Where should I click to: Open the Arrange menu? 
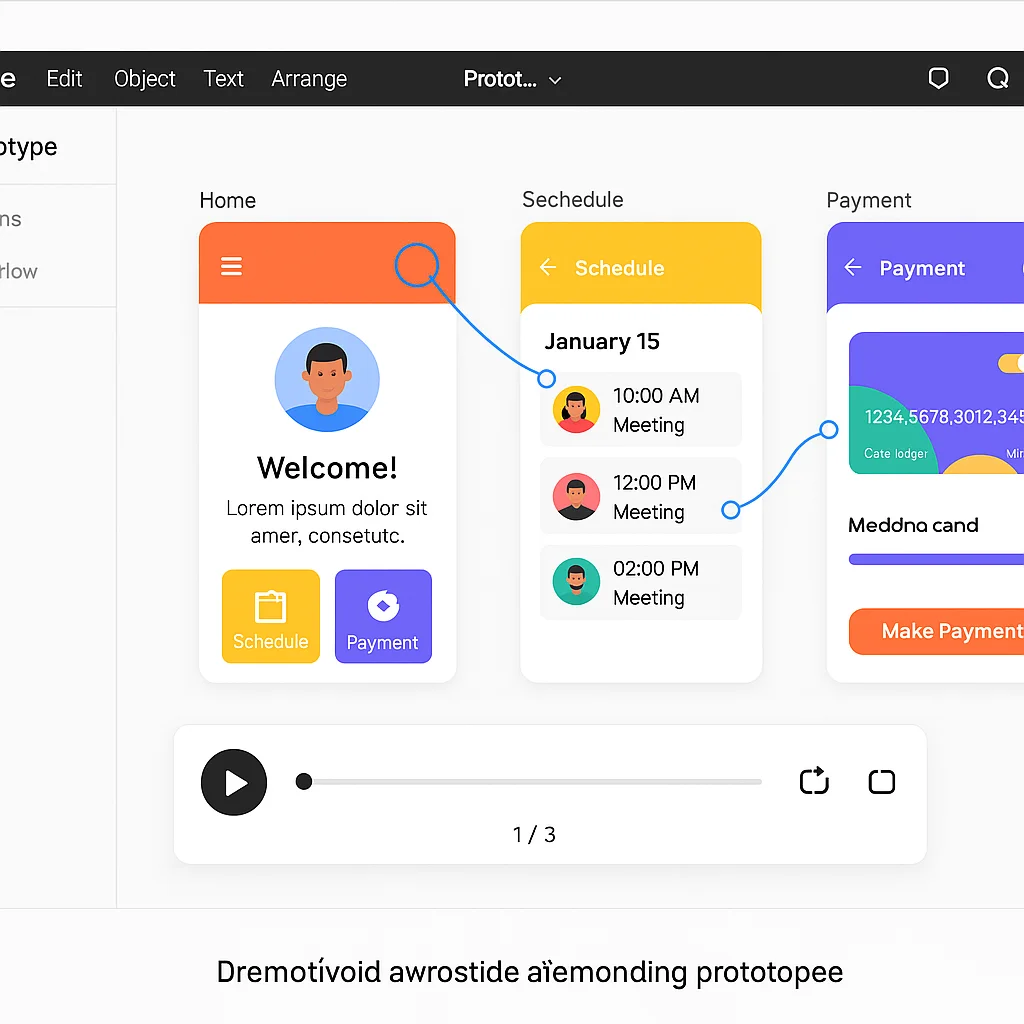coord(309,78)
